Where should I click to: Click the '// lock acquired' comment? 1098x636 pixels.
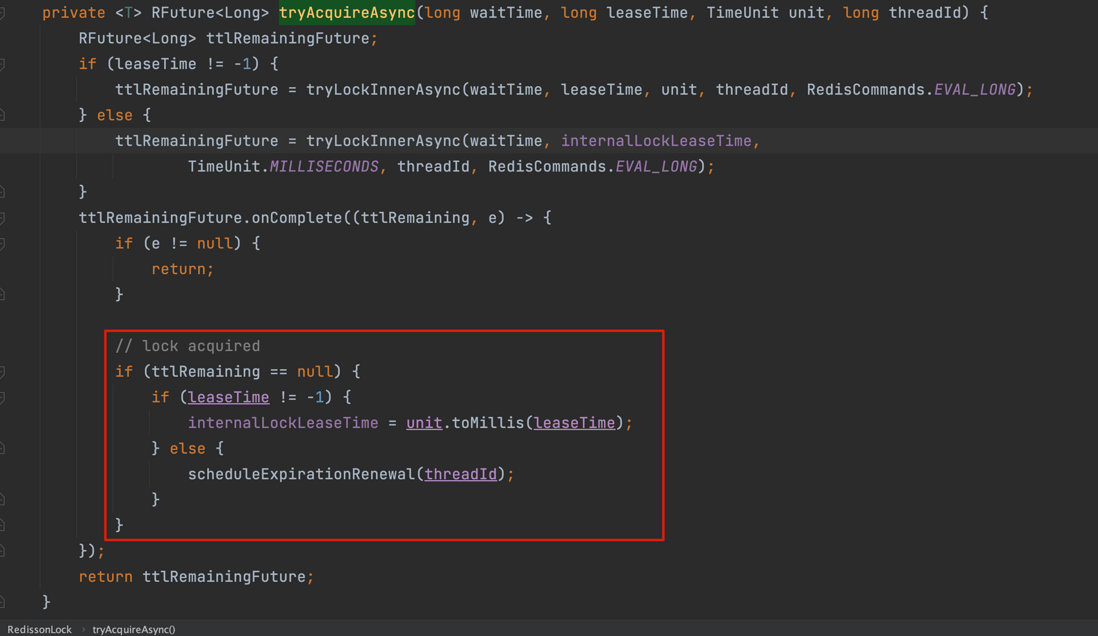pos(188,346)
